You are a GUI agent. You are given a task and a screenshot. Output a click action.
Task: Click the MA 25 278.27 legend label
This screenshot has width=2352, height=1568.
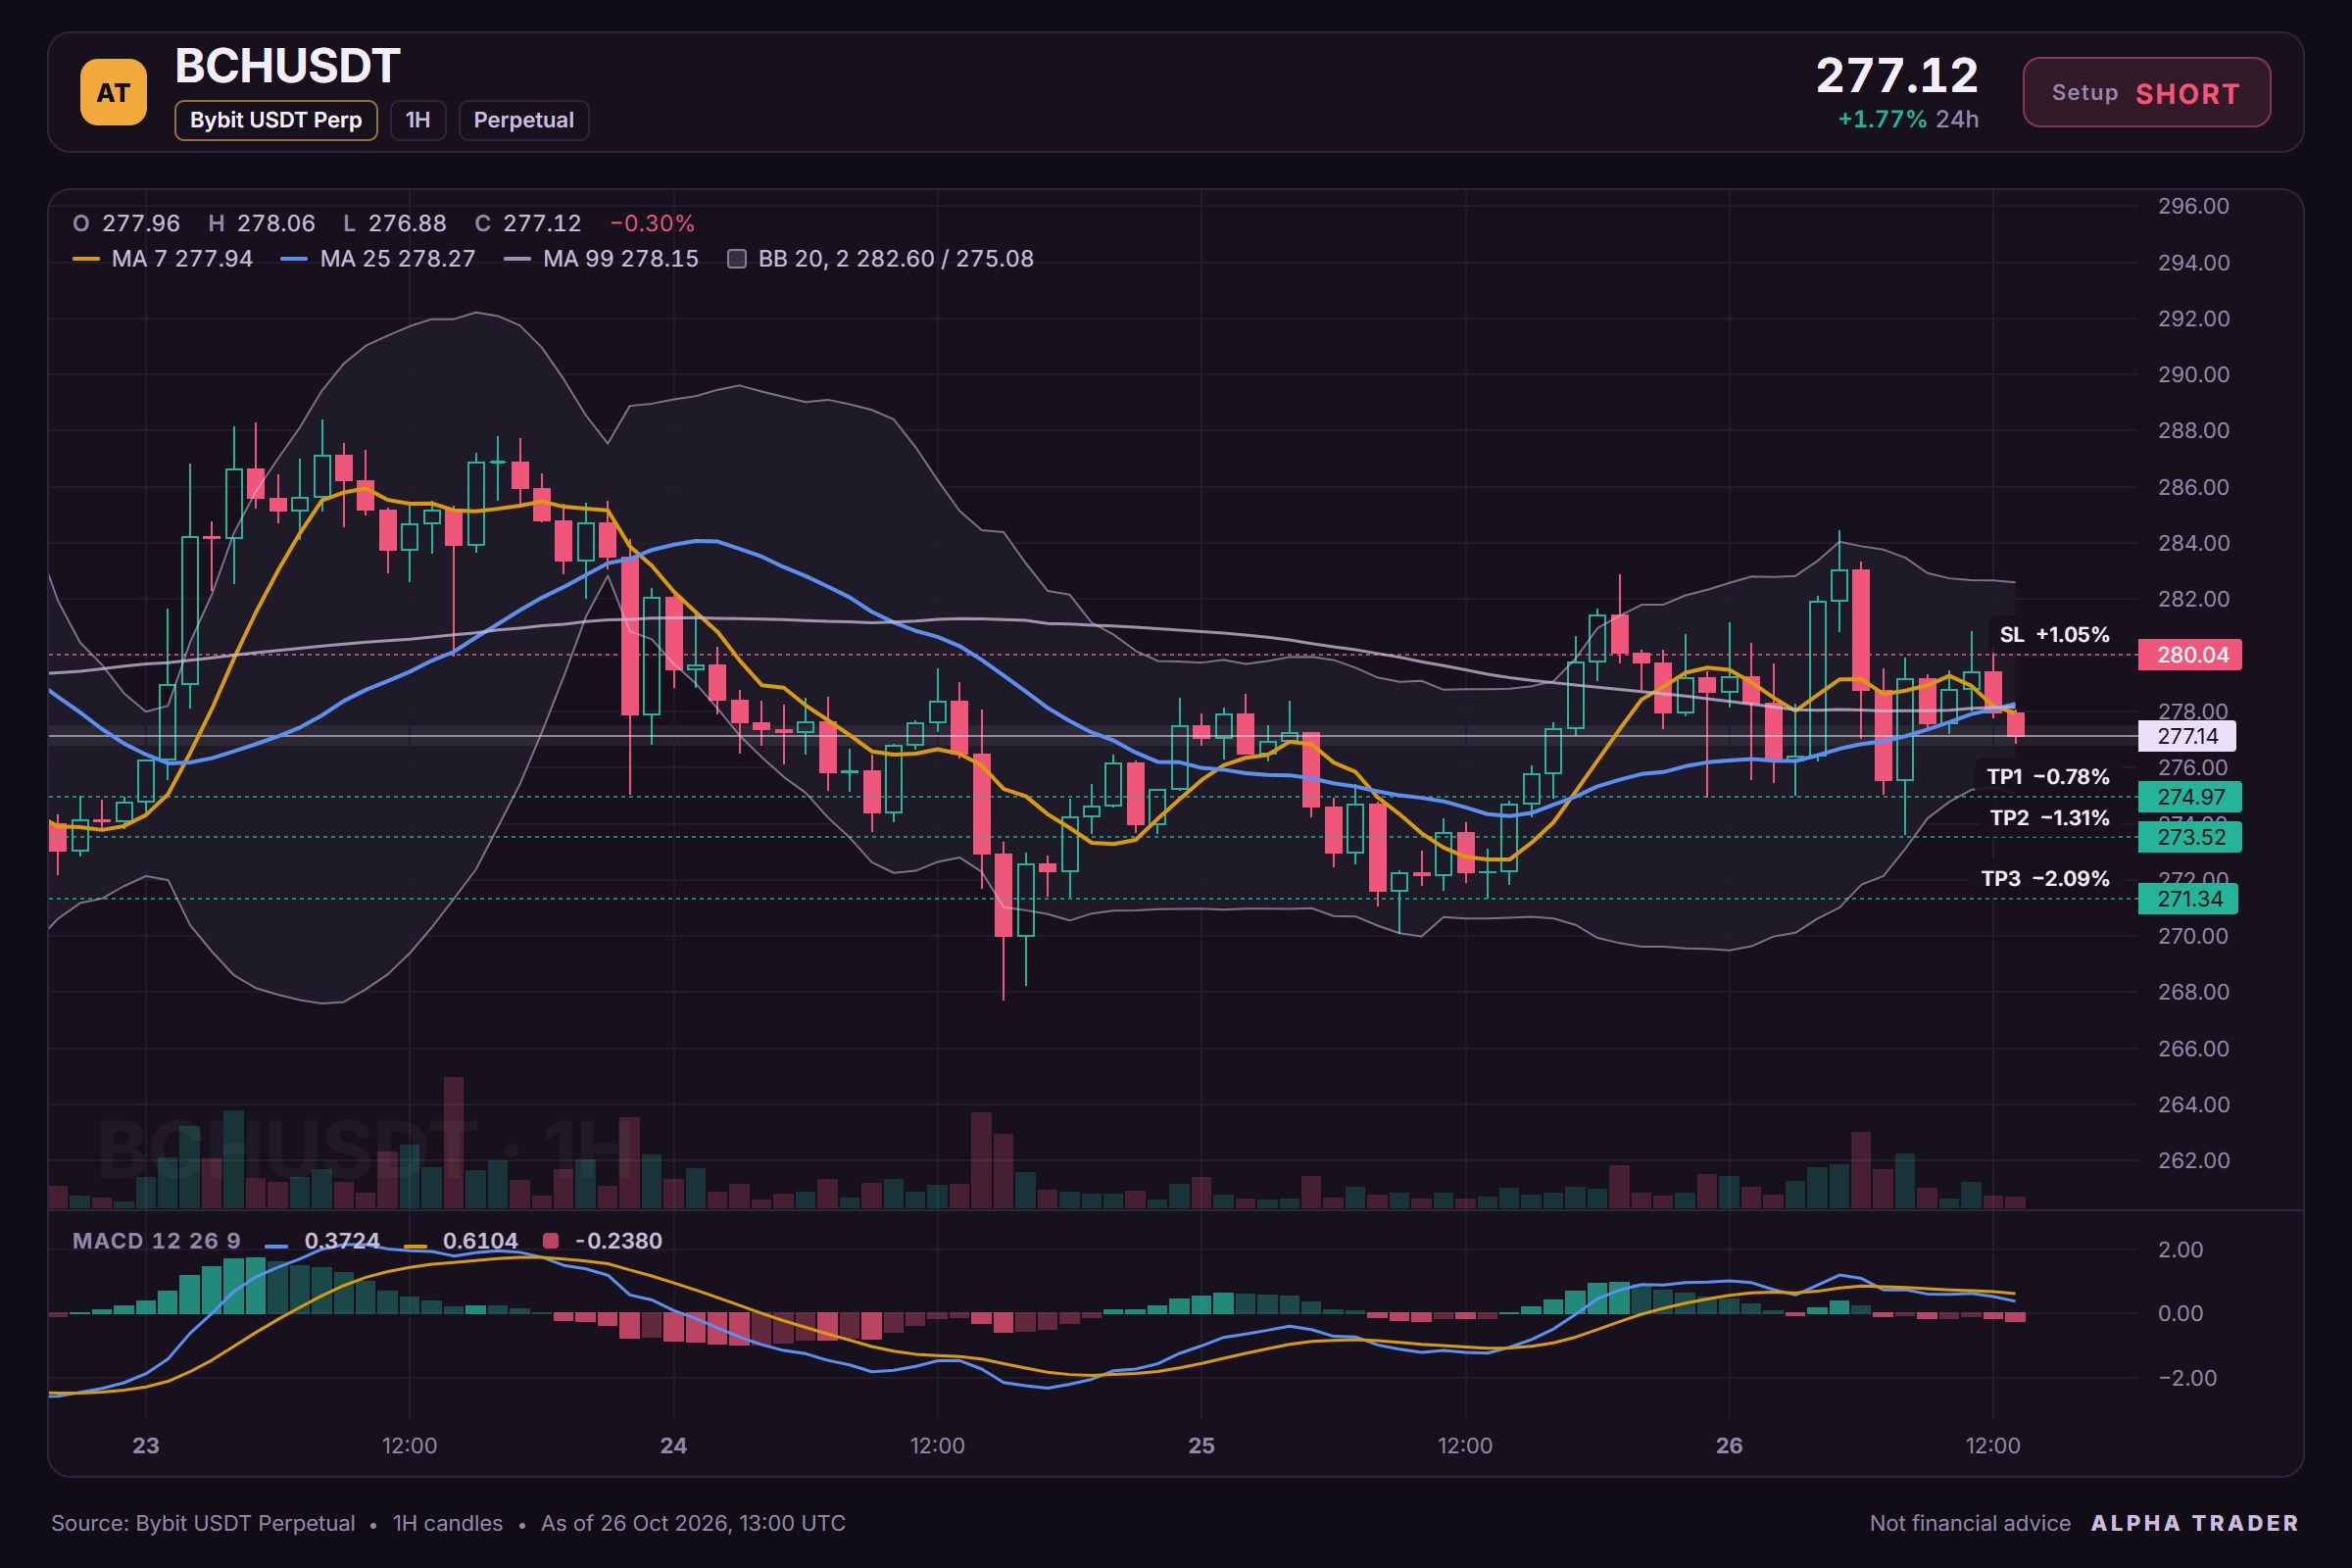click(x=398, y=259)
